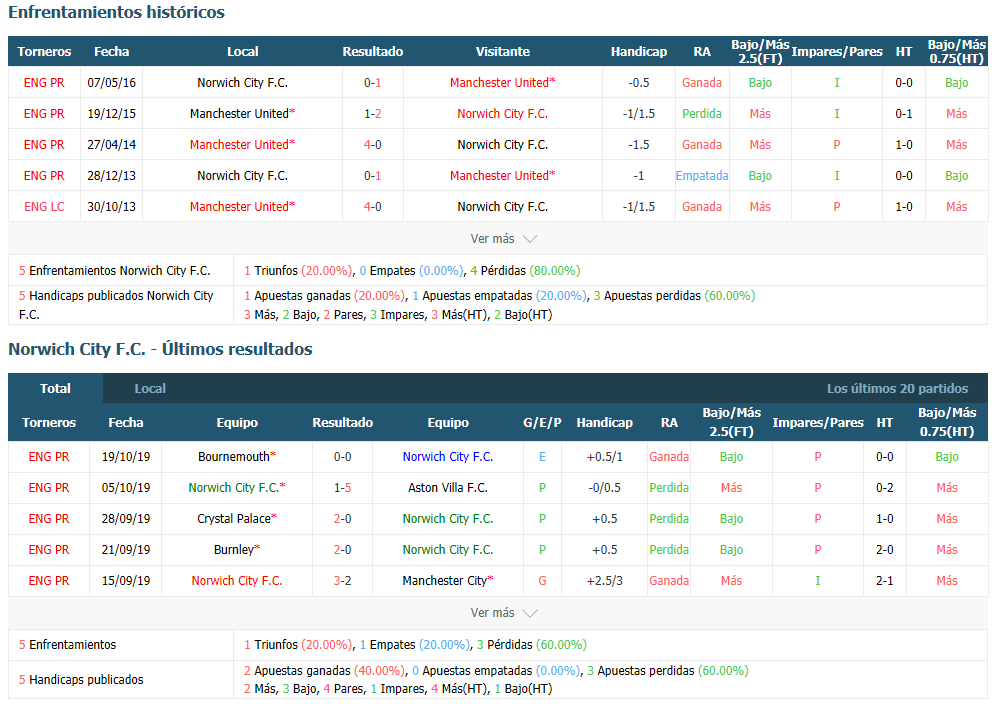Switch to the Local tab
The width and height of the screenshot is (992, 707).
click(x=150, y=388)
